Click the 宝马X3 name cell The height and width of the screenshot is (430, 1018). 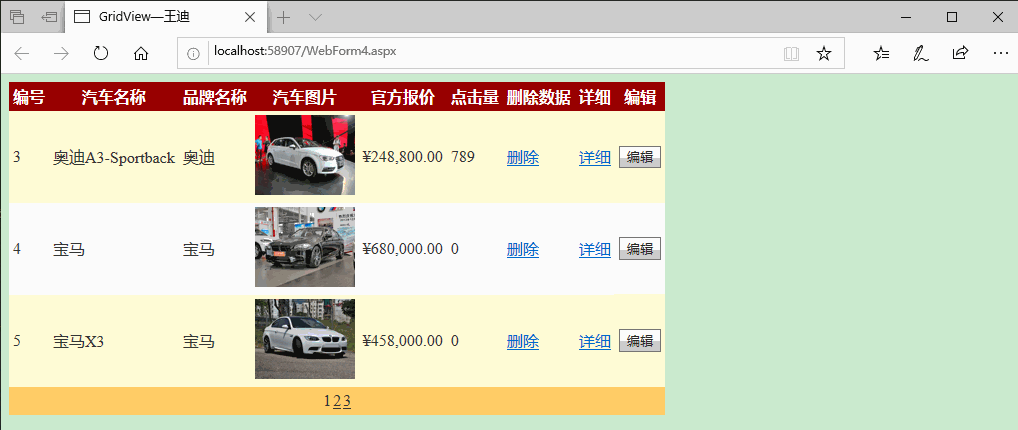click(x=78, y=342)
